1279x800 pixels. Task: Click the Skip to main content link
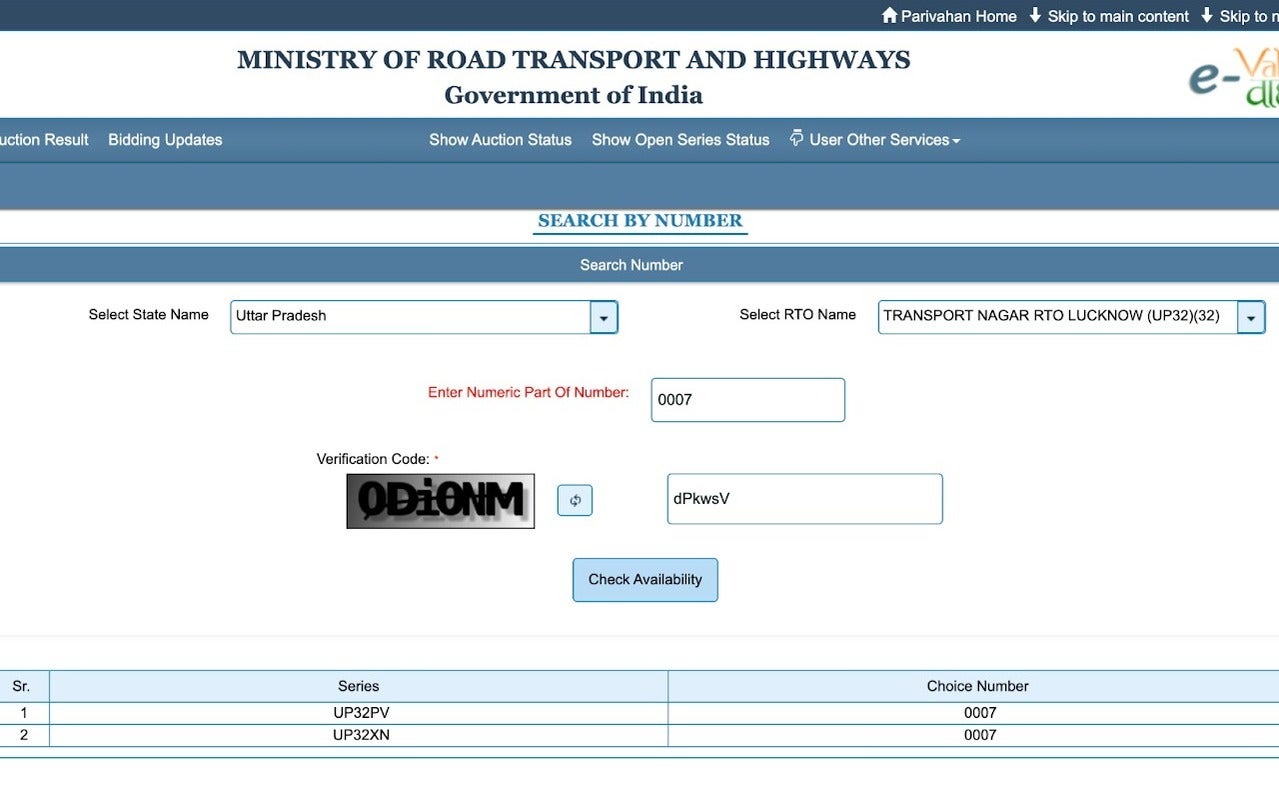click(1119, 15)
